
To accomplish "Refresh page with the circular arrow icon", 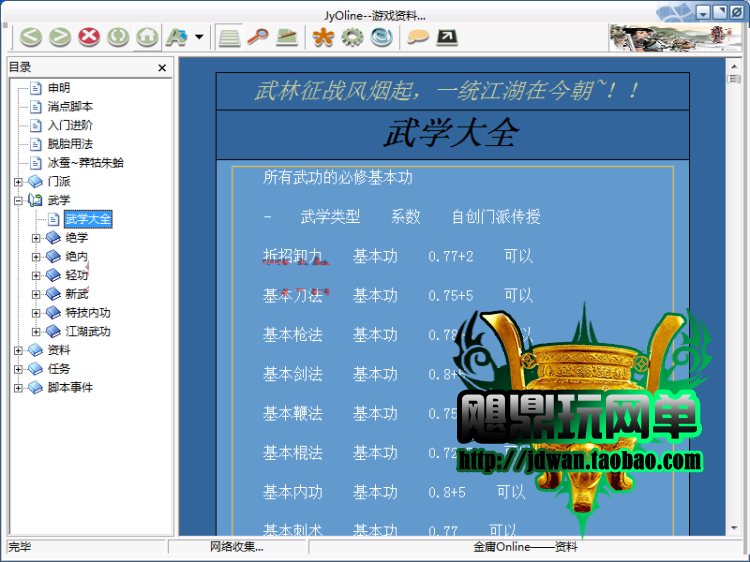I will (x=118, y=37).
